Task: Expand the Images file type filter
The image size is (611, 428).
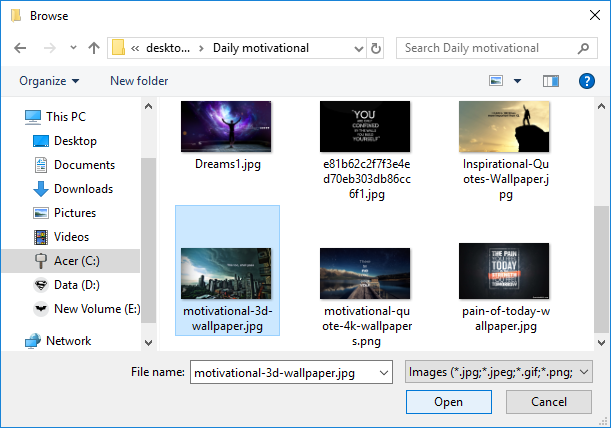Action: click(x=499, y=372)
